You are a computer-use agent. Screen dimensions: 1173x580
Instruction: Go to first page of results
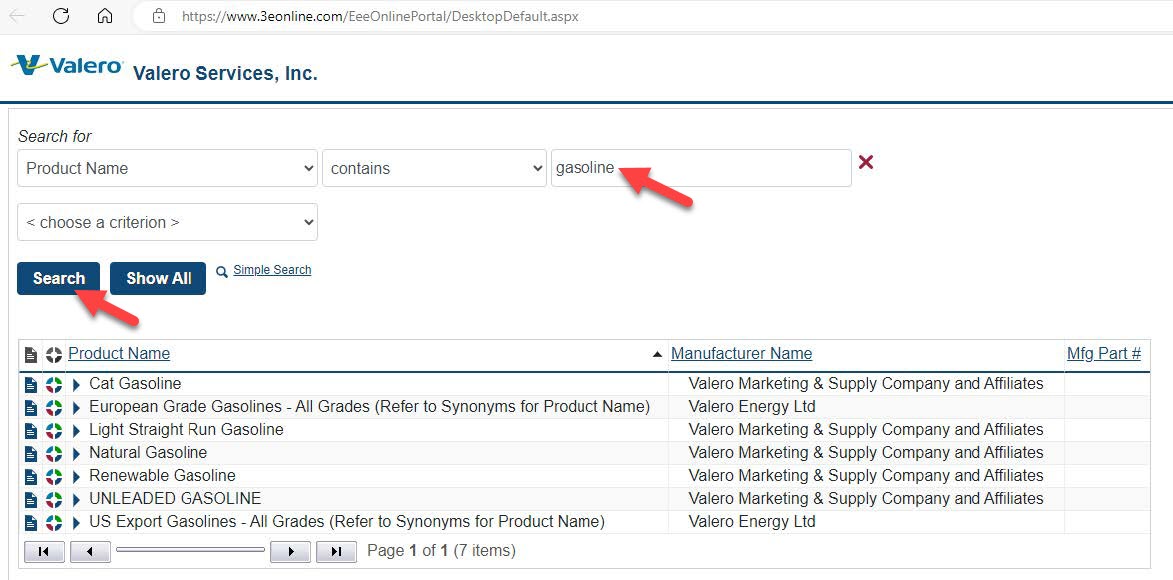point(45,552)
